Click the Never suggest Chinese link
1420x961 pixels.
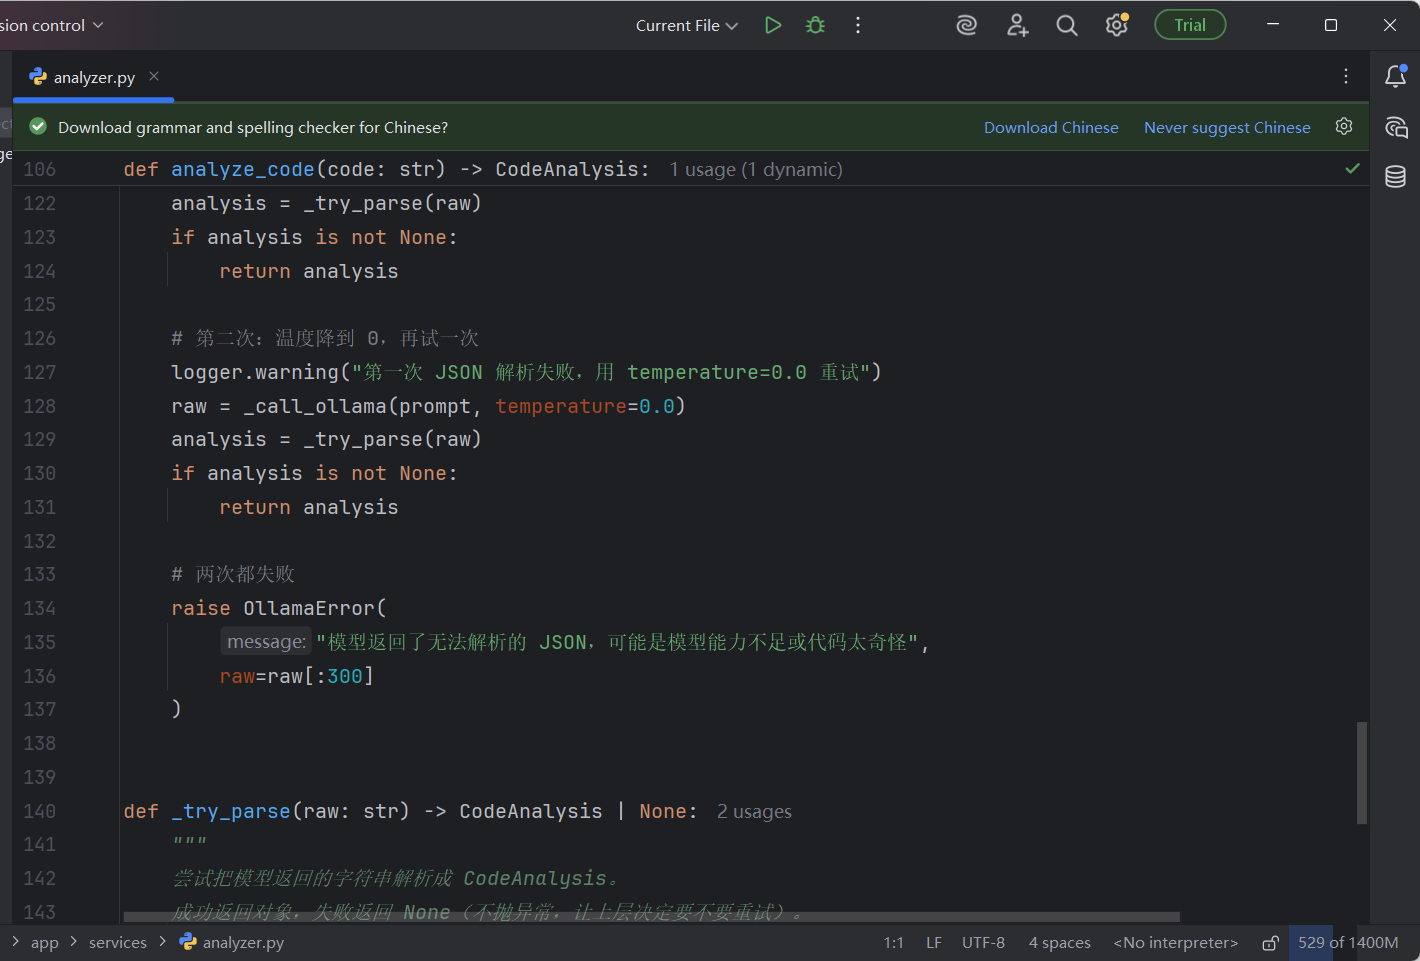(1227, 127)
